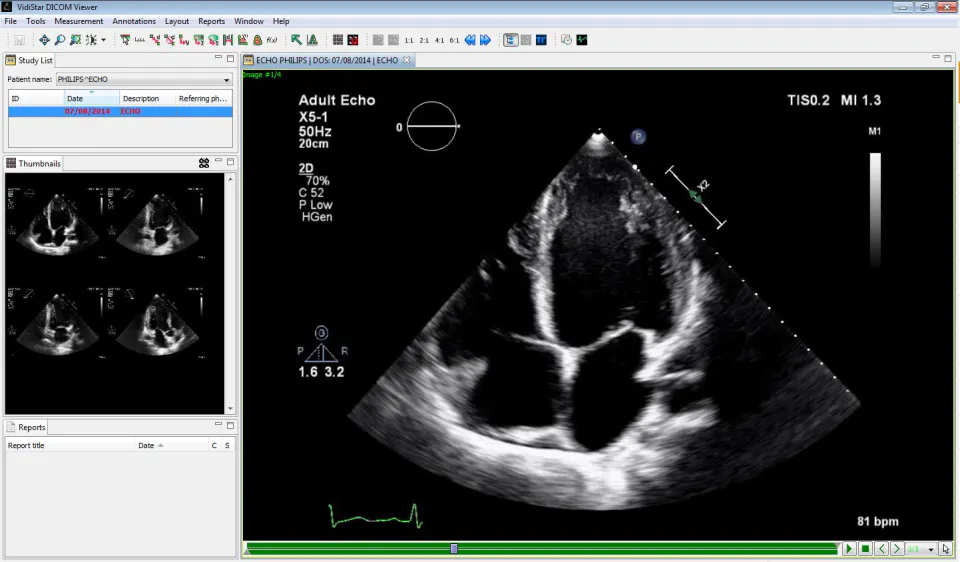Switch to the ECHO PHILIPS viewer tab
Image resolution: width=960 pixels, height=562 pixels.
click(x=327, y=60)
